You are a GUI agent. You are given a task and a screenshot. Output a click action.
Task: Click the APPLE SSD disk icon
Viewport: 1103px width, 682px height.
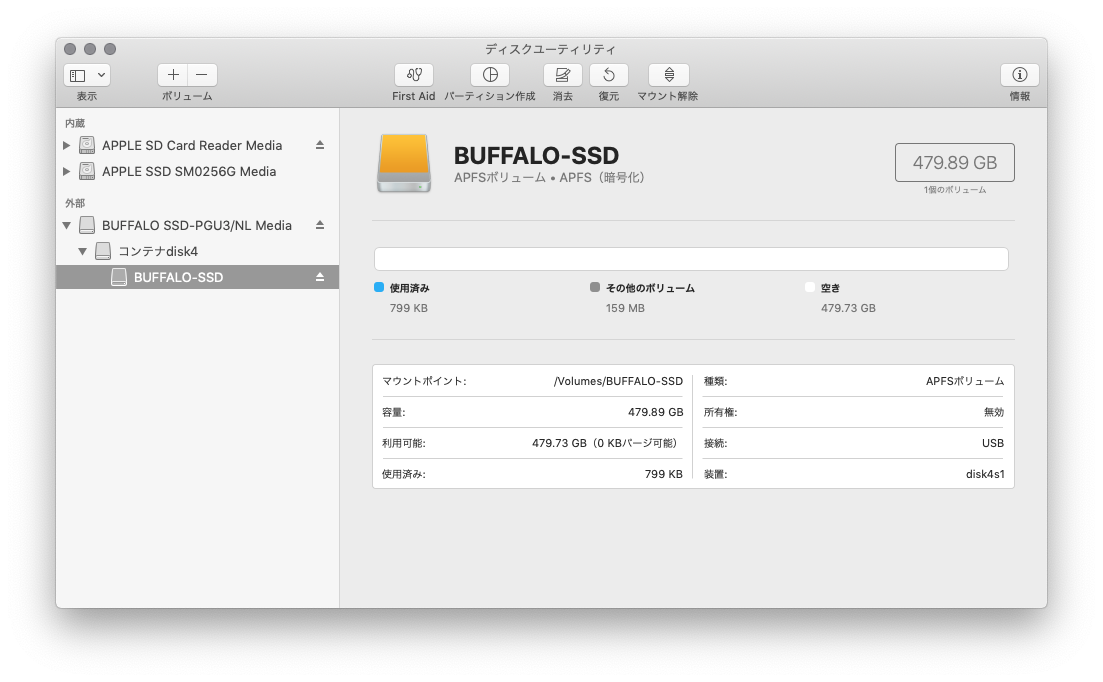(x=87, y=172)
